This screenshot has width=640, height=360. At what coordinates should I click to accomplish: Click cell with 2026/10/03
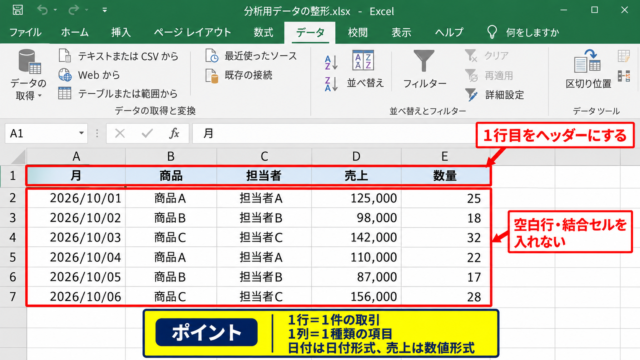tap(76, 237)
